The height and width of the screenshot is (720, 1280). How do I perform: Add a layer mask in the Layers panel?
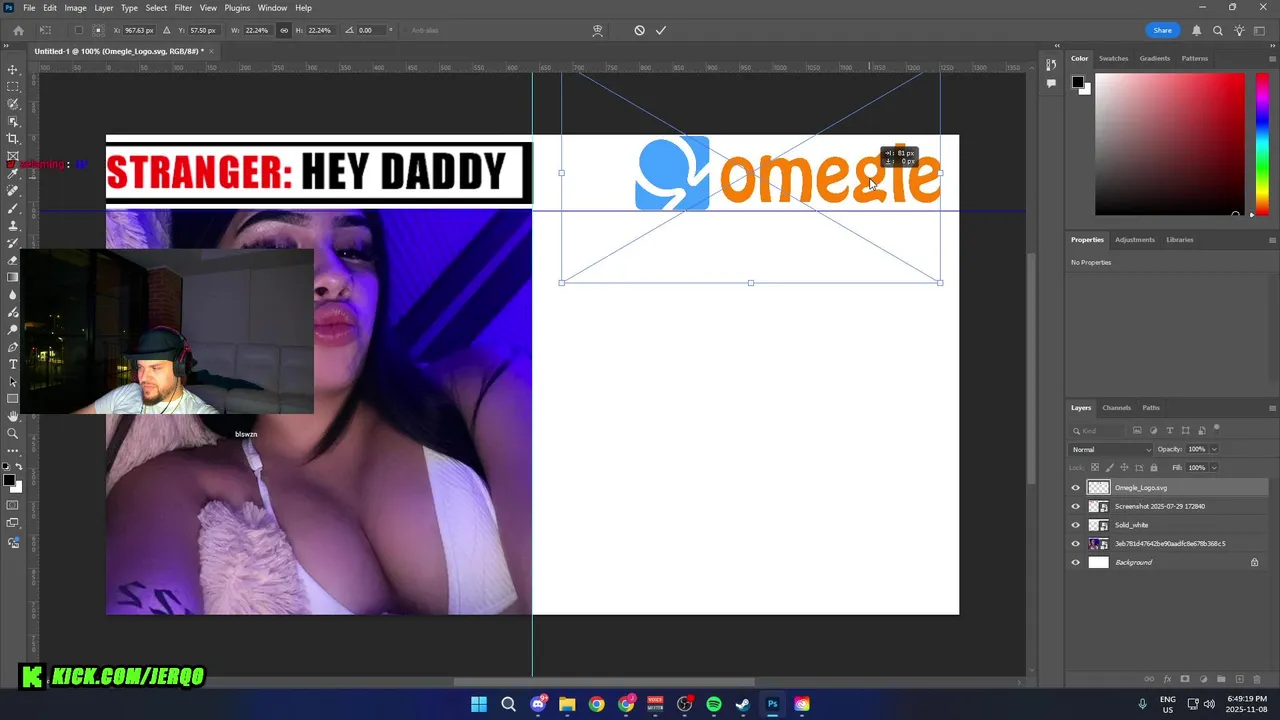coord(1185,679)
